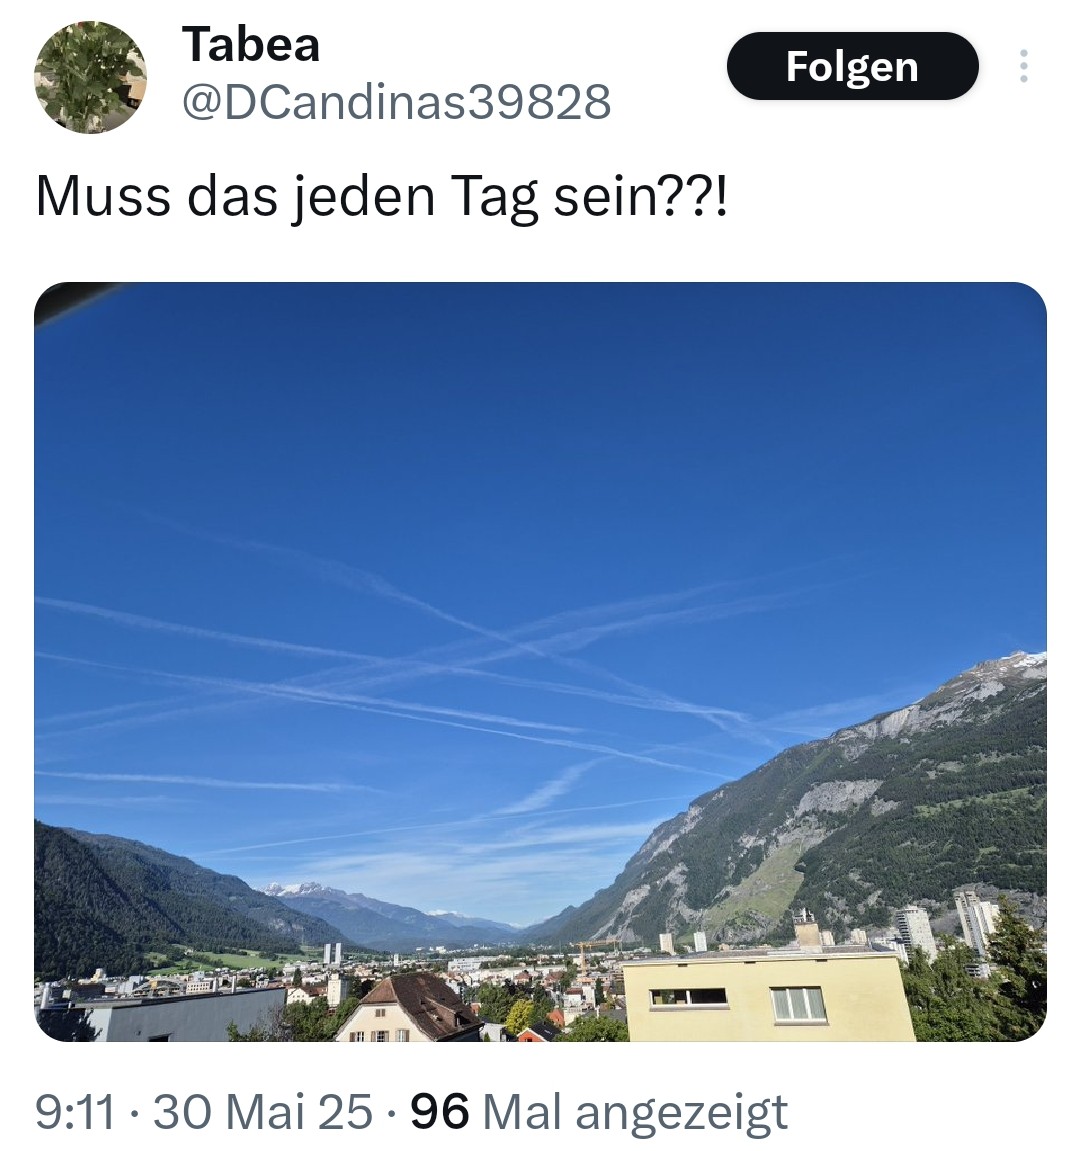Select the tweet text "Muss das jeden Tag sein??!"
Image resolution: width=1080 pixels, height=1151 pixels.
(x=382, y=197)
